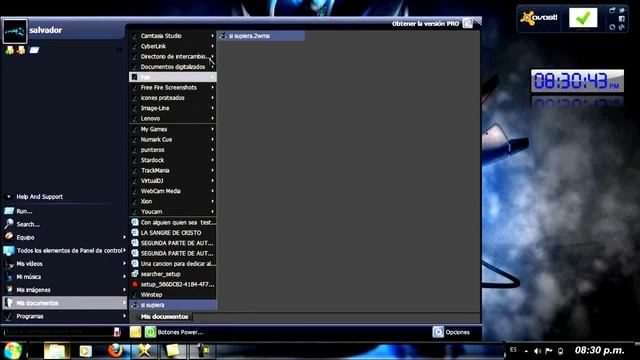The height and width of the screenshot is (360, 640).
Task: Click the yellow folder icon beside Botones Power
Action: [x=136, y=332]
